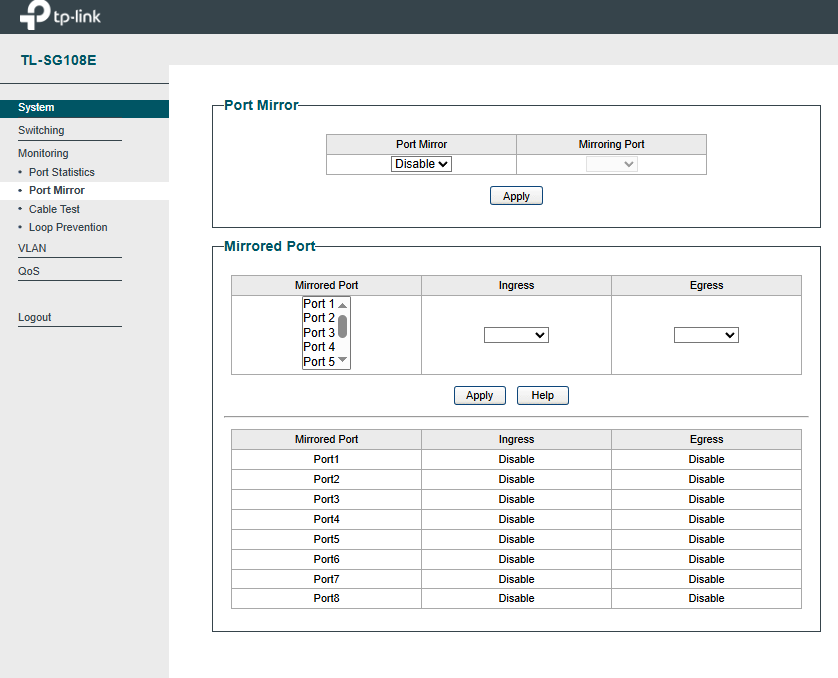Click Logout in the sidebar
Screen dimensions: 838x678
tap(35, 317)
